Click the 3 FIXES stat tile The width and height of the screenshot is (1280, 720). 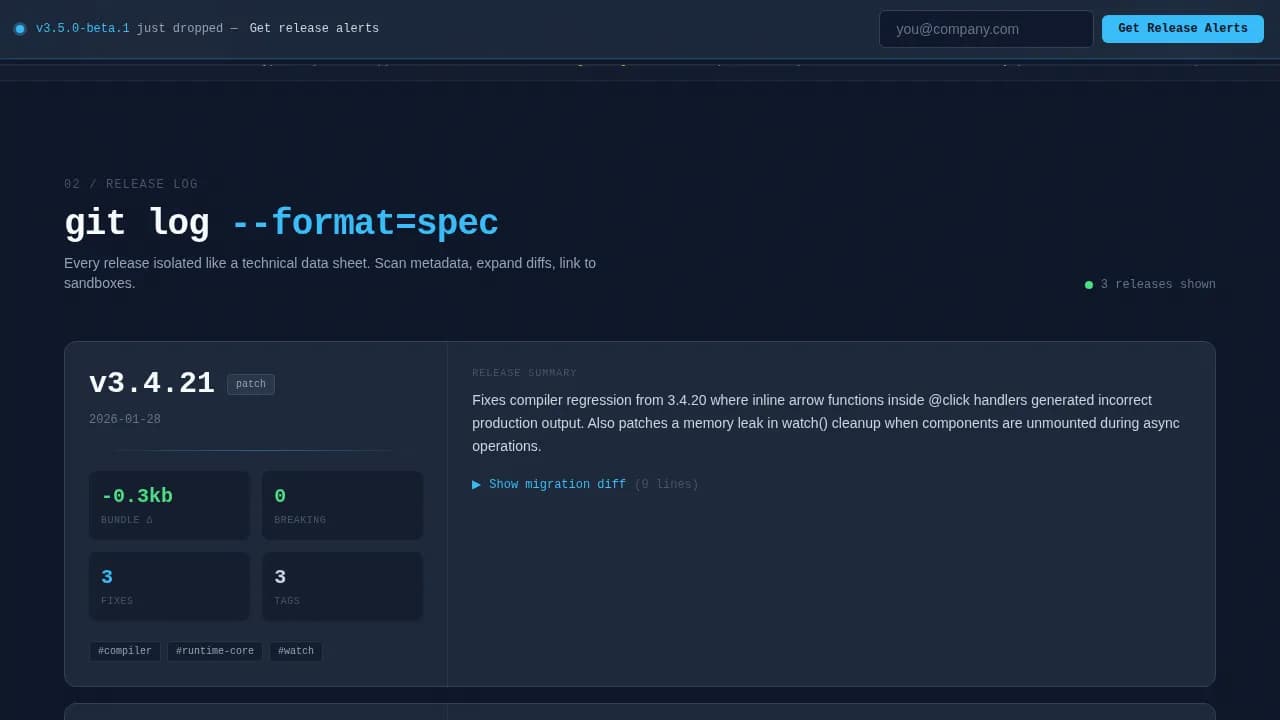[169, 586]
